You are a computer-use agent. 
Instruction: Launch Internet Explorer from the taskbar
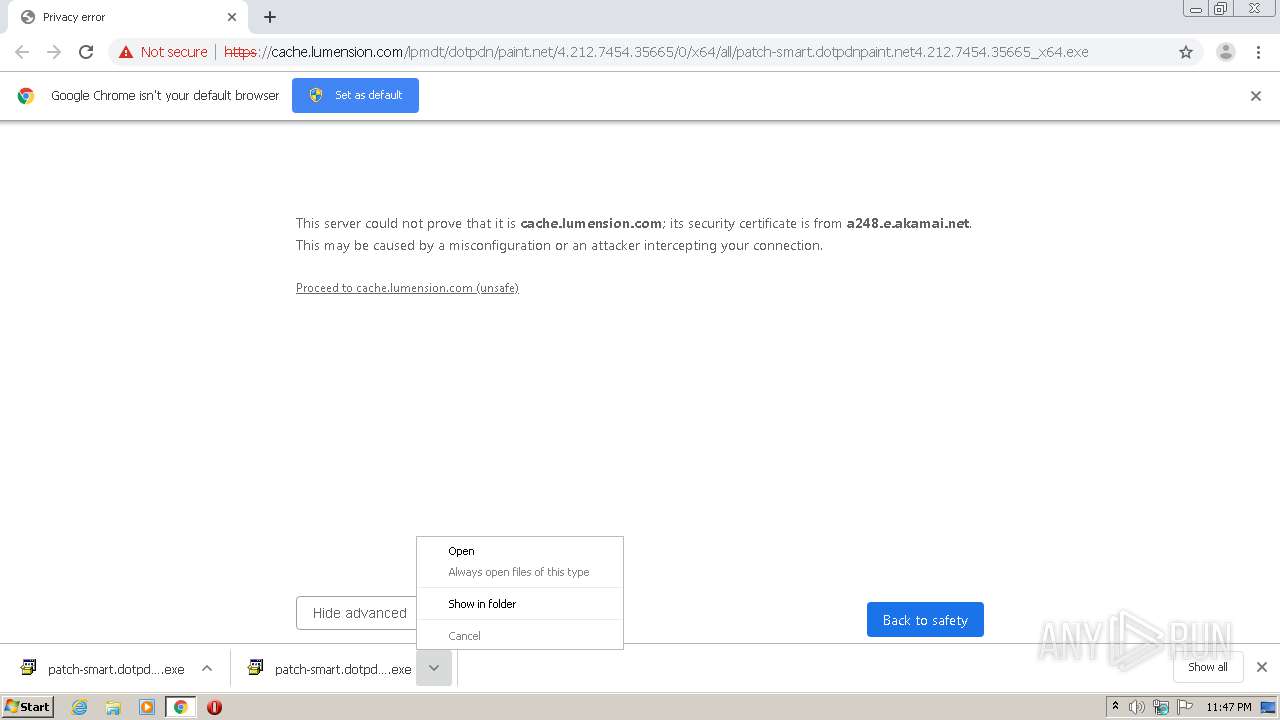point(80,707)
